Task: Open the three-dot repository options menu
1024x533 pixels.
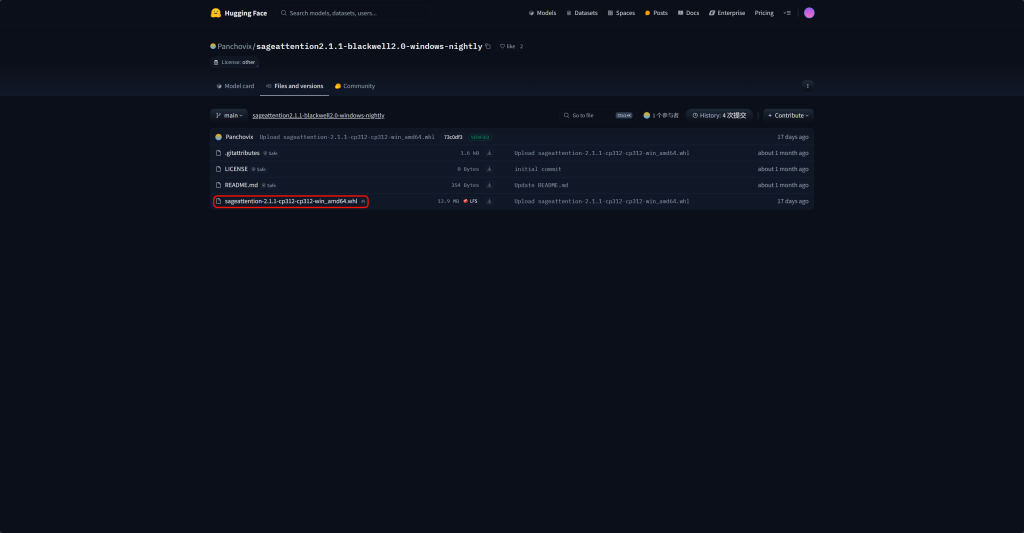Action: 807,86
